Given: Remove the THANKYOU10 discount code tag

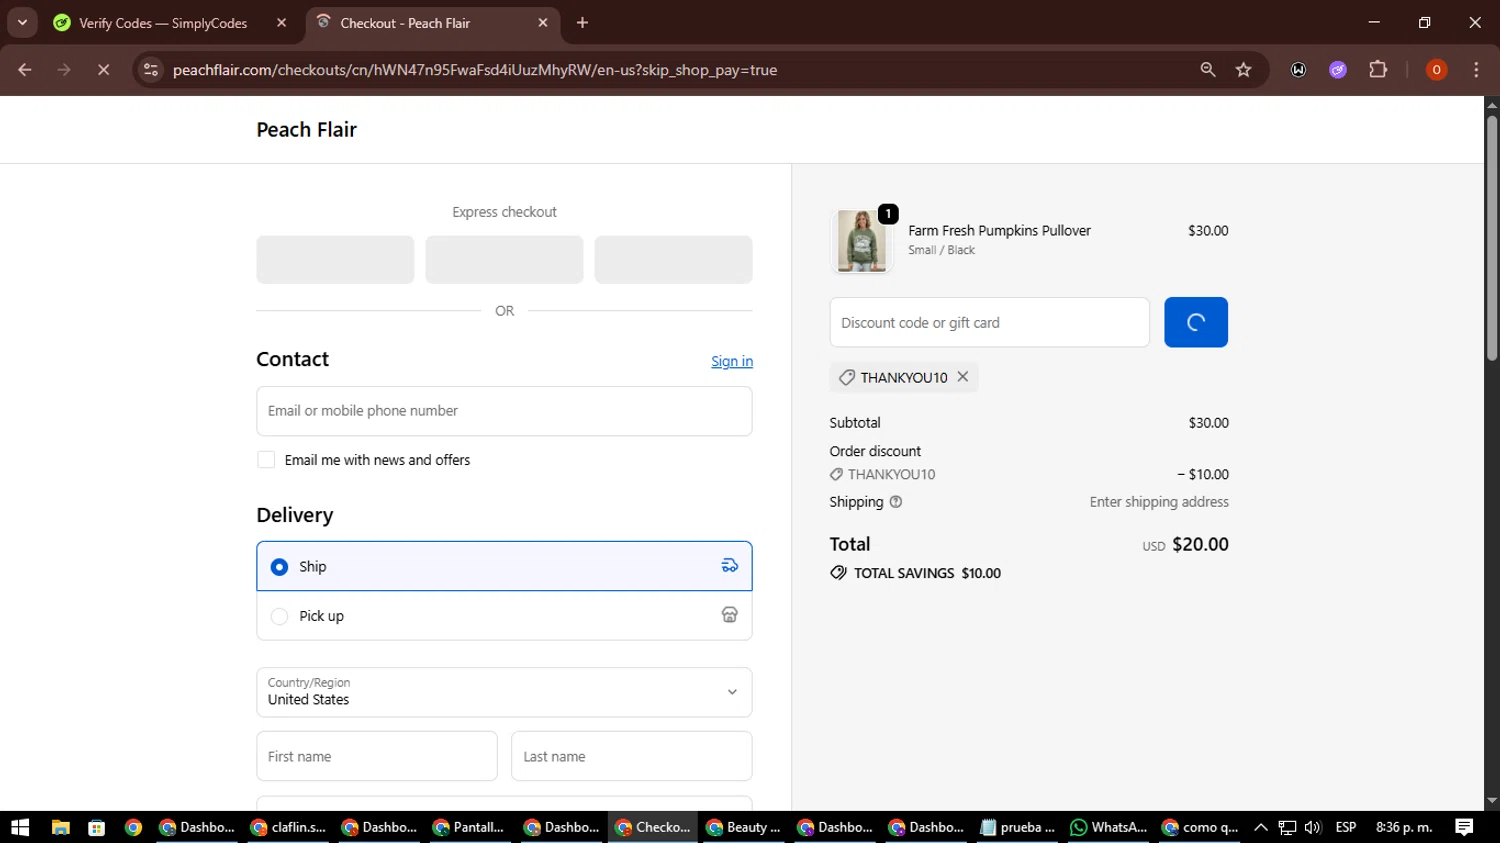Looking at the screenshot, I should (962, 377).
